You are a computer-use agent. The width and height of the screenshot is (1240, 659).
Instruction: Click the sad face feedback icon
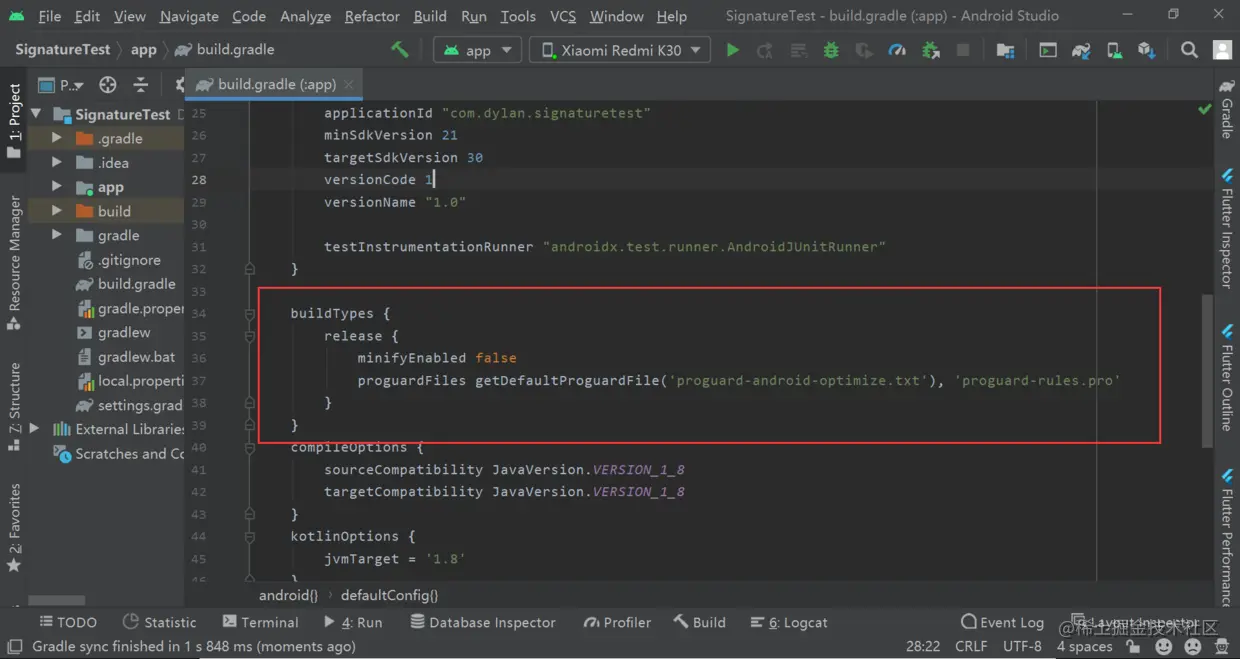point(1192,647)
